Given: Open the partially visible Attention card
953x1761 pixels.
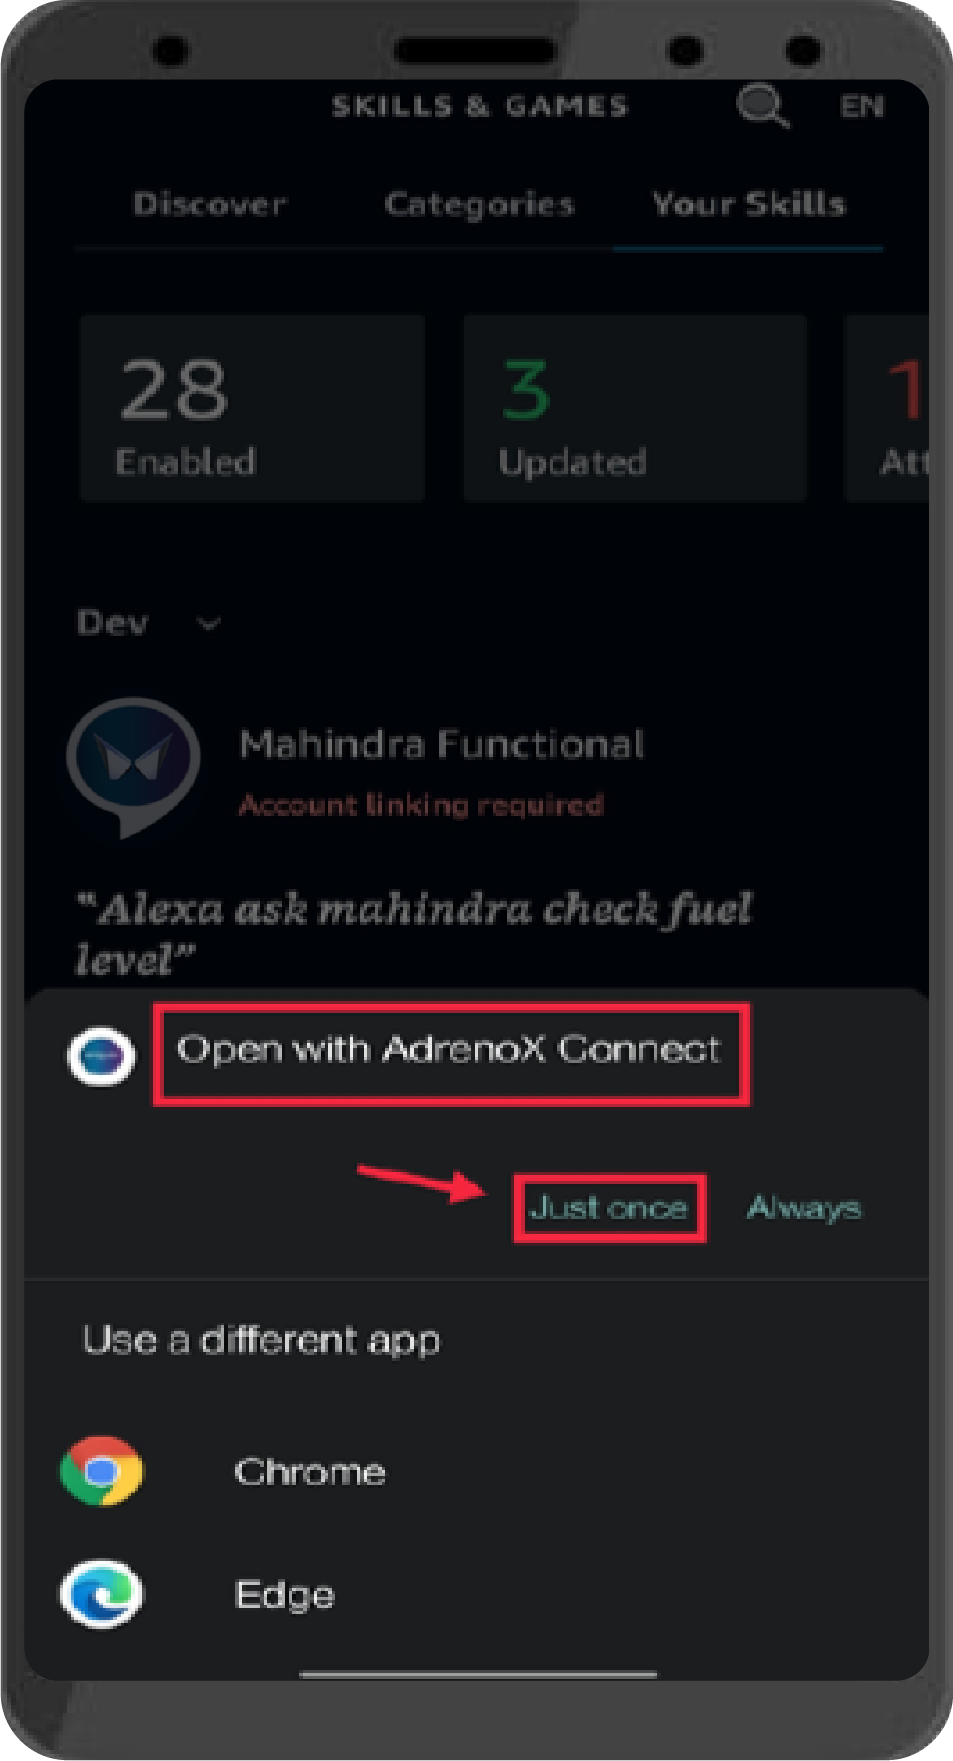Looking at the screenshot, I should click(x=888, y=408).
